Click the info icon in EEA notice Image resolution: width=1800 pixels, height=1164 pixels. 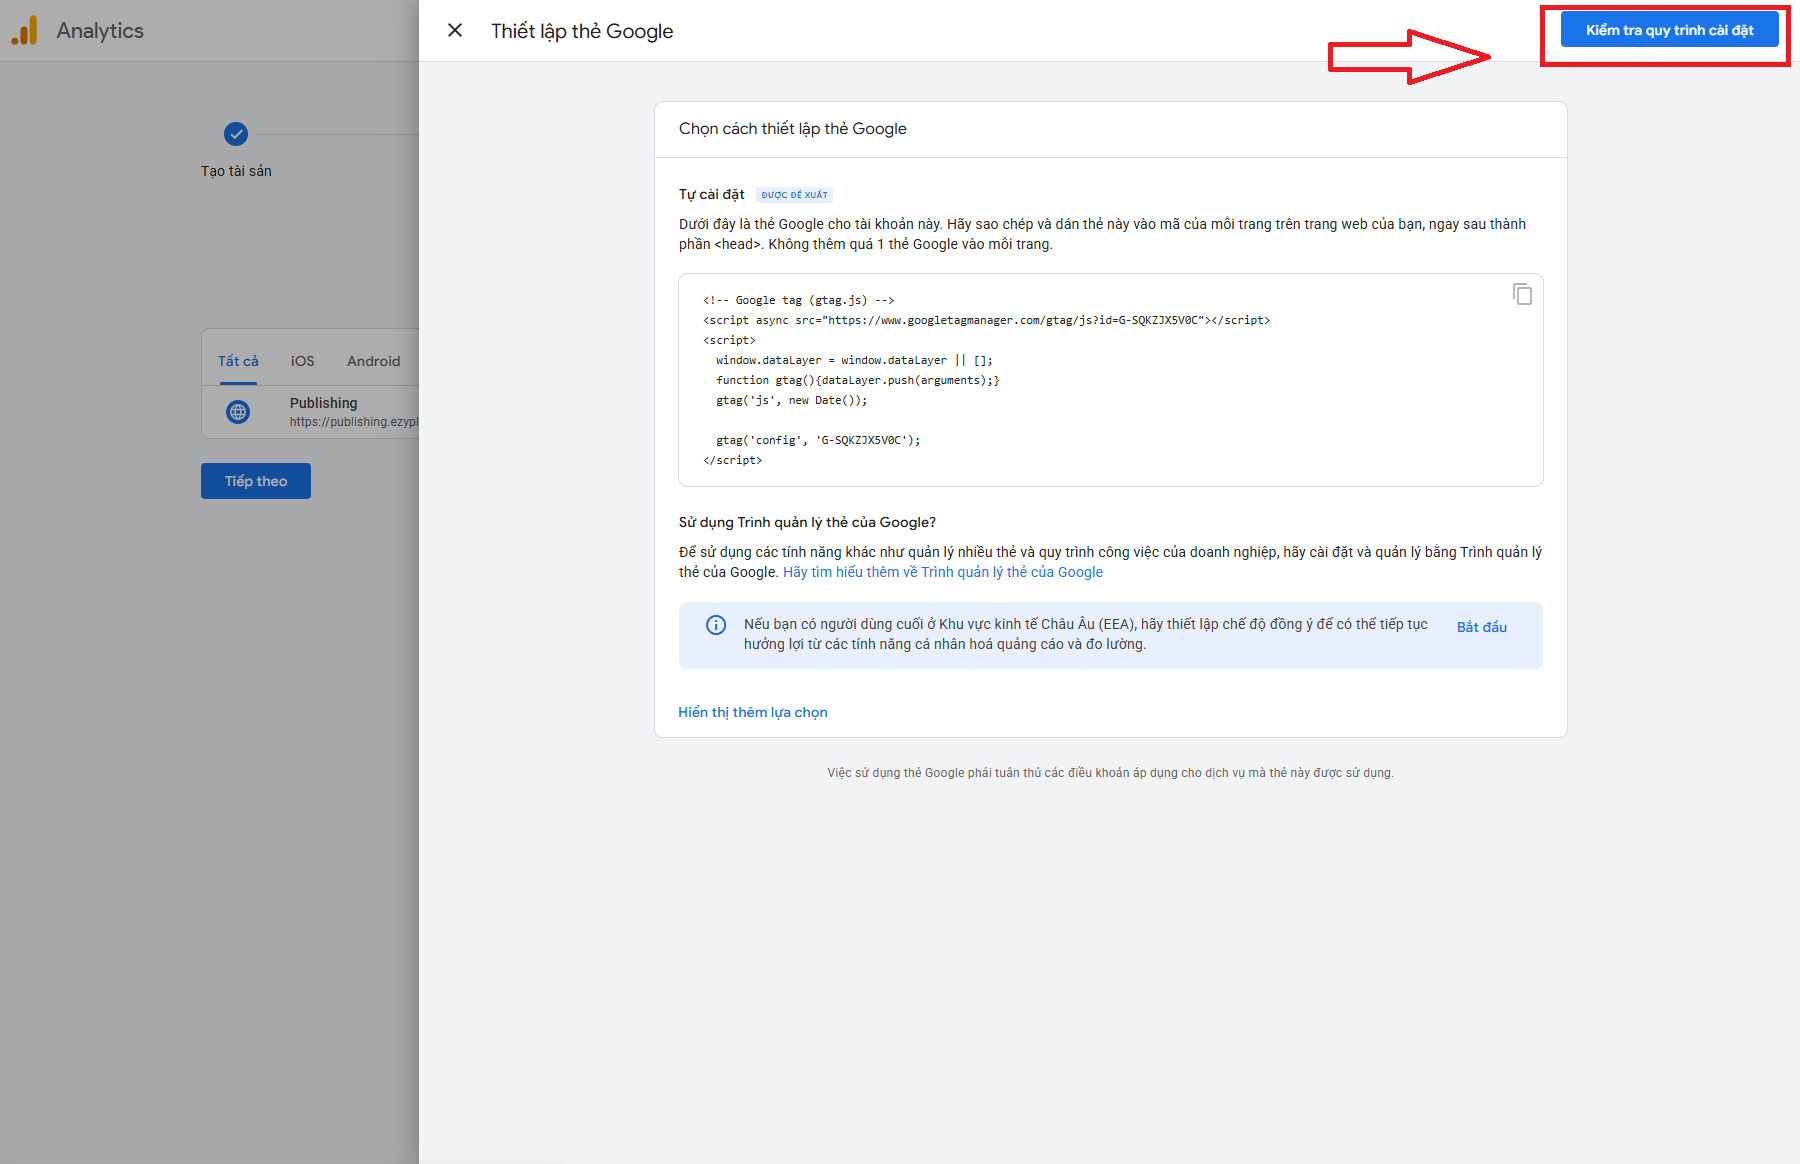pos(716,625)
